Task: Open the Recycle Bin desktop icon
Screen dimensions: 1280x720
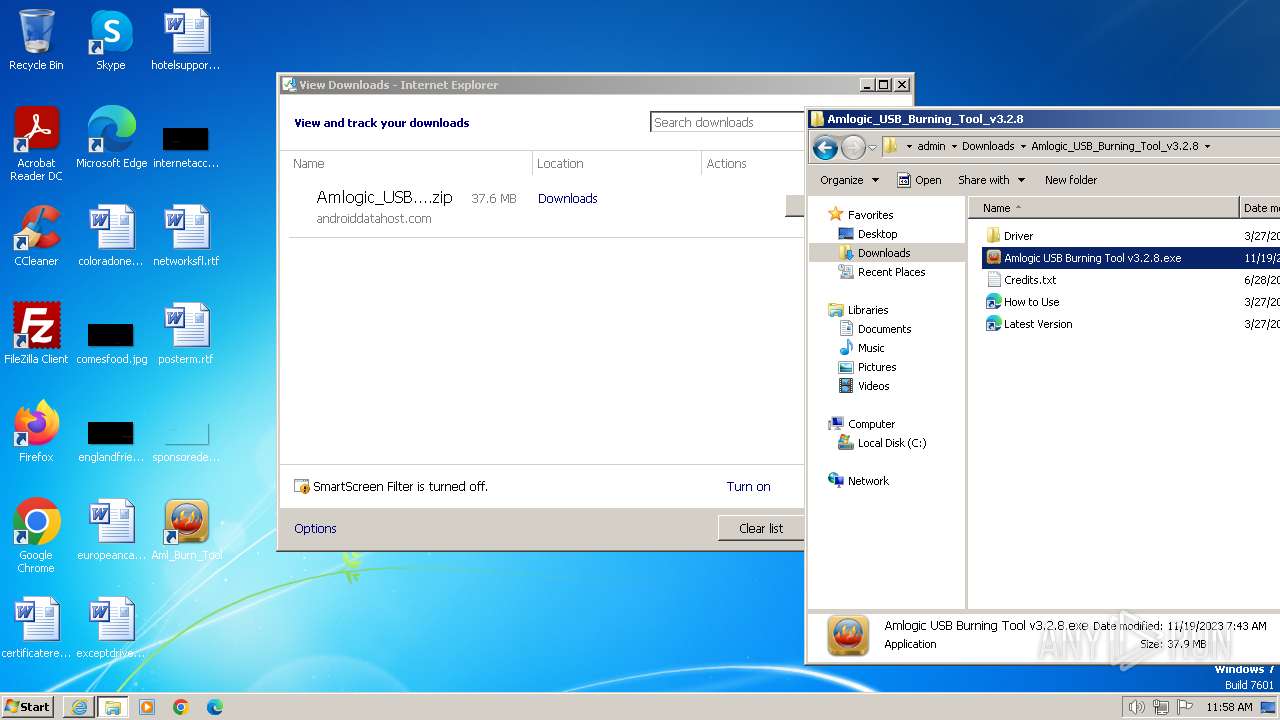Action: [x=36, y=40]
